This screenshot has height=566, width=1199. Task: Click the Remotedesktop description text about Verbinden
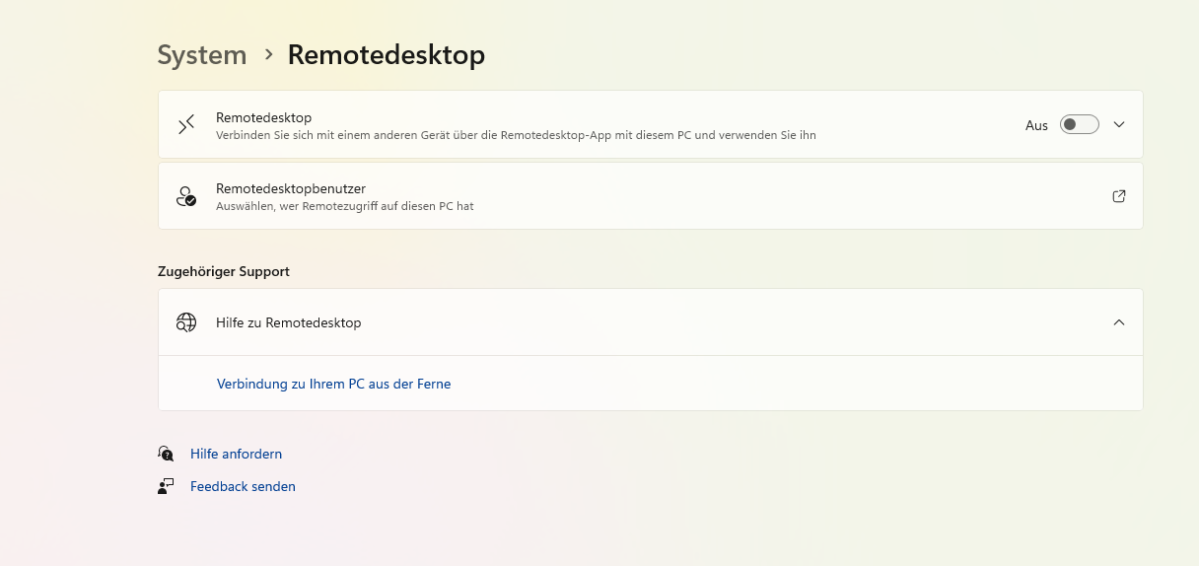pos(515,135)
